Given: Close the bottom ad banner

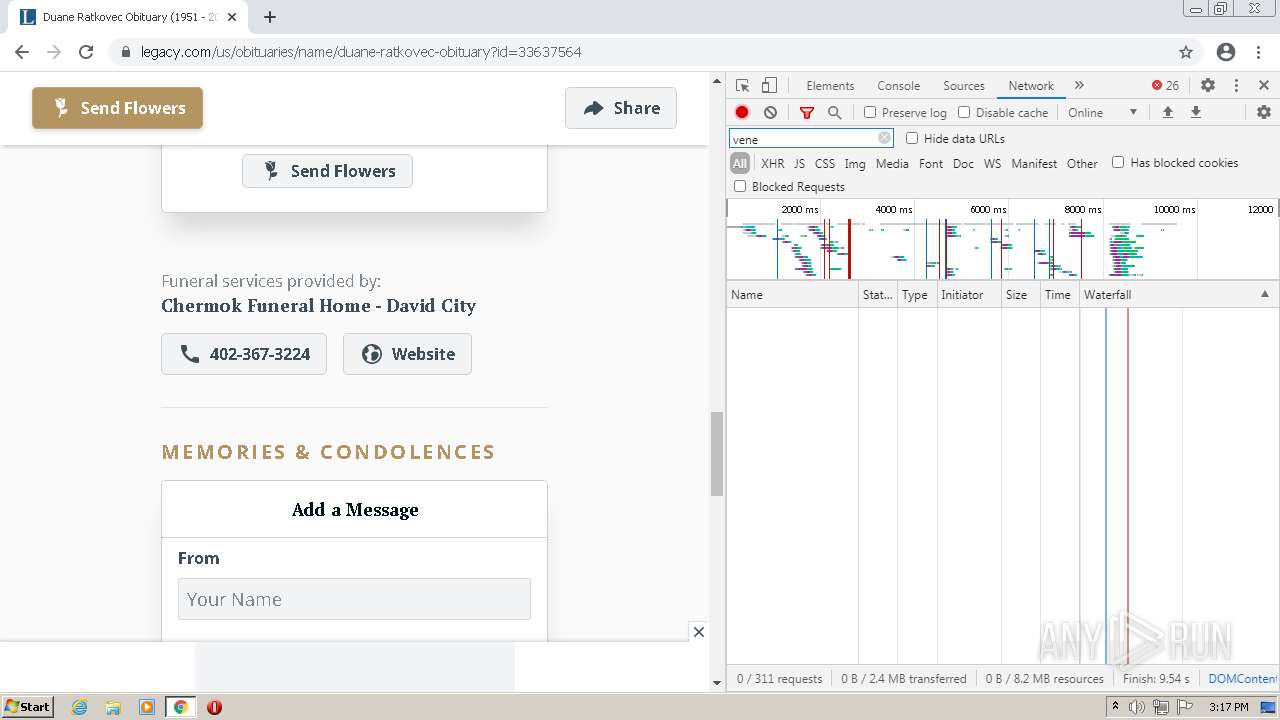Looking at the screenshot, I should point(699,632).
